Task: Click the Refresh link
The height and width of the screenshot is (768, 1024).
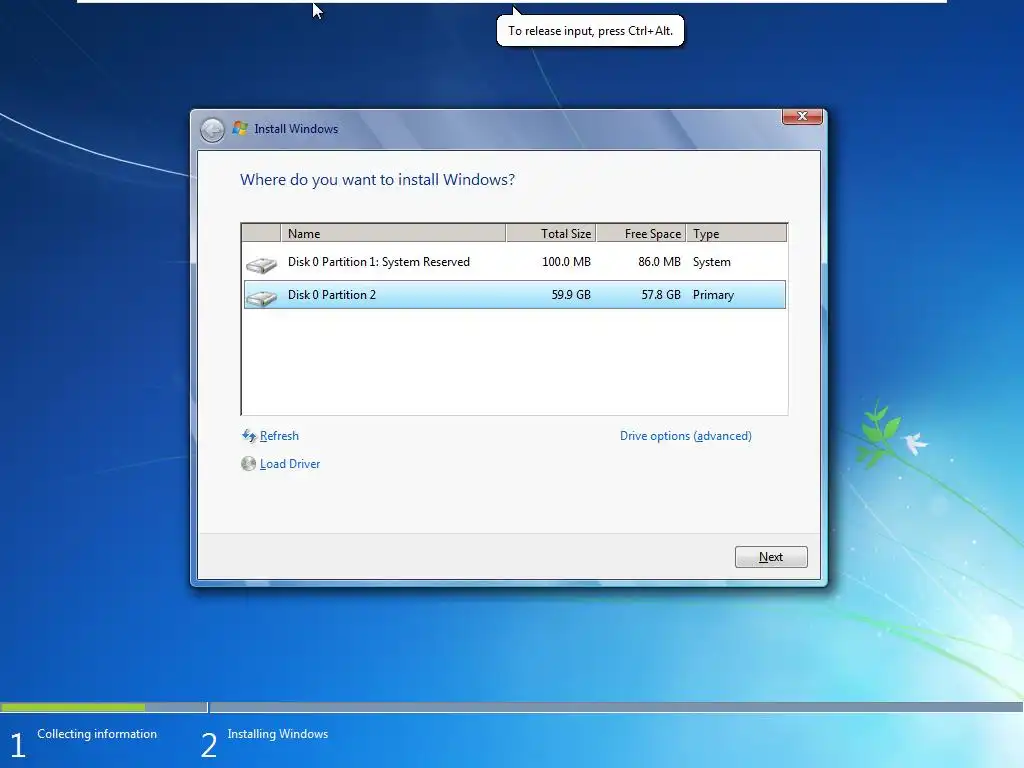Action: click(x=279, y=436)
